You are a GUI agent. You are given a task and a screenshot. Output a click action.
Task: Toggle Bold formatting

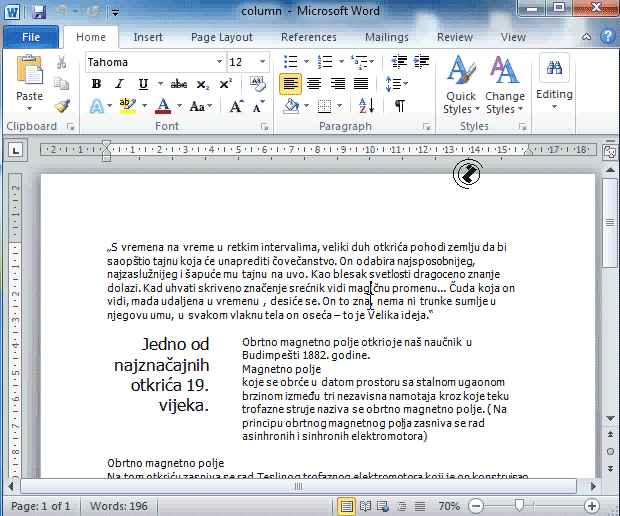click(x=97, y=84)
